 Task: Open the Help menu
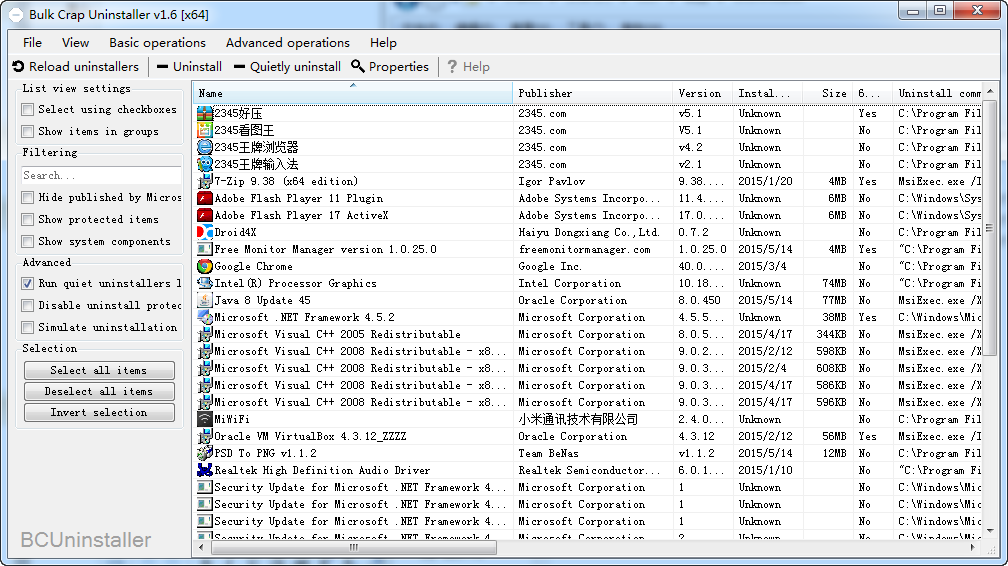[x=383, y=42]
